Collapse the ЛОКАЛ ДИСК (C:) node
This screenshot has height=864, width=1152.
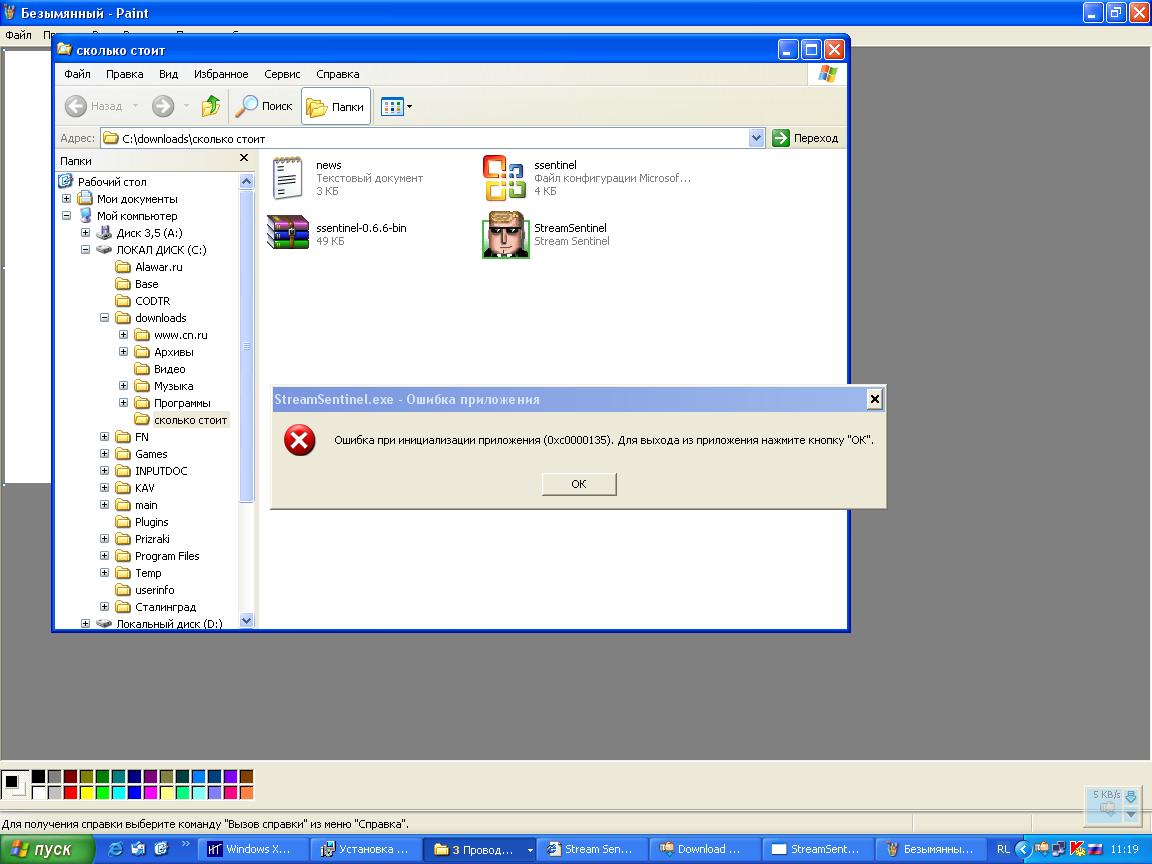pyautogui.click(x=85, y=249)
